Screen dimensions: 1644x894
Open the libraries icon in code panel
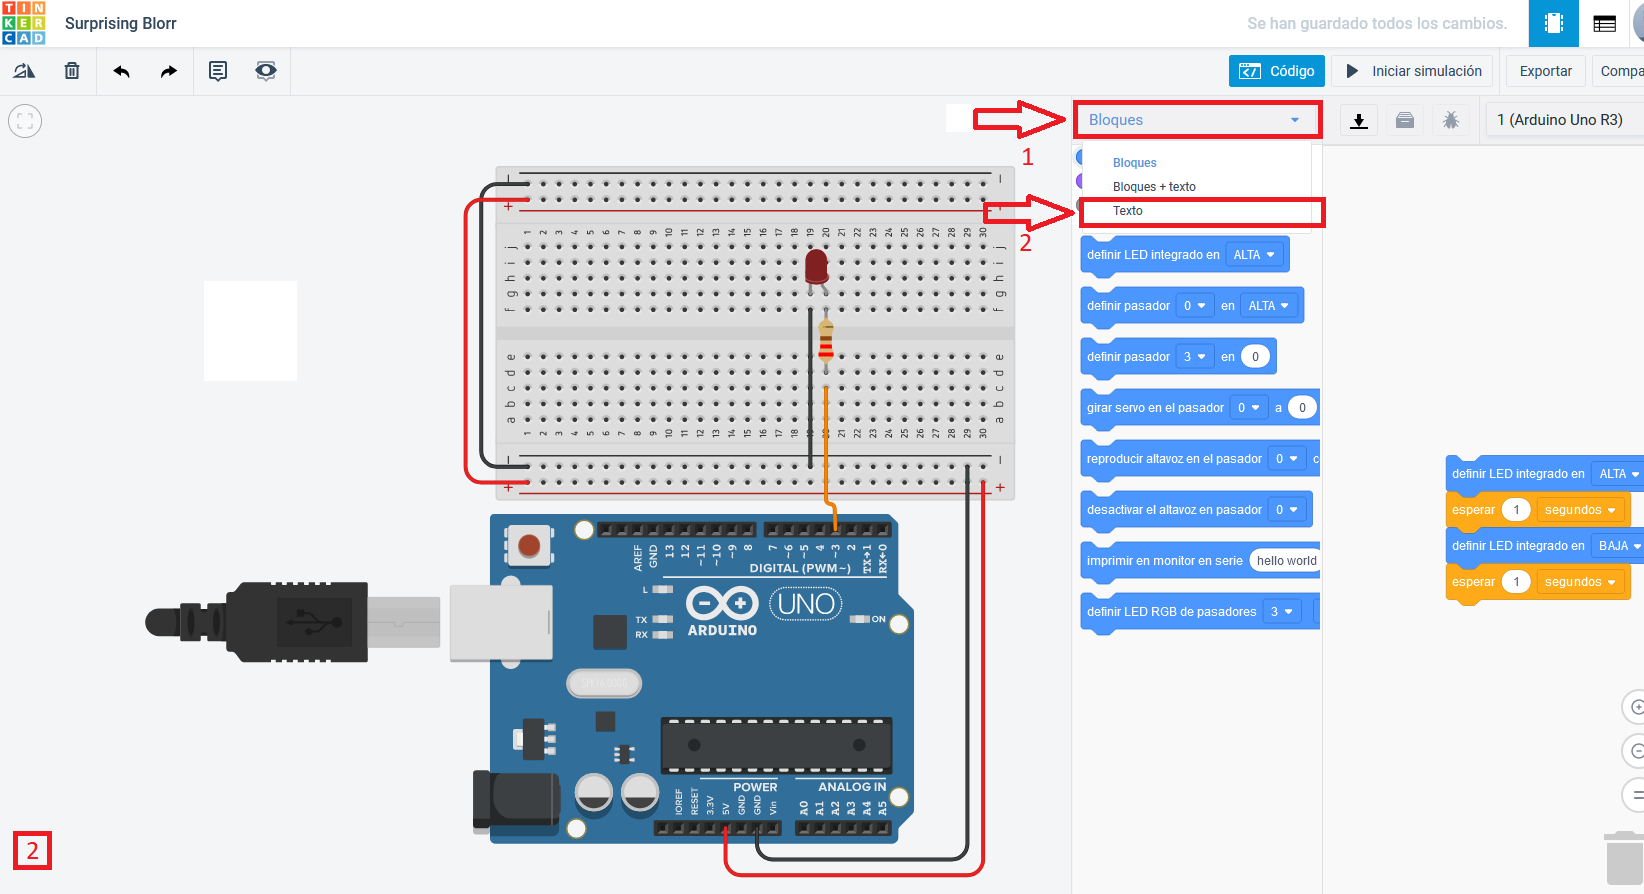point(1405,120)
